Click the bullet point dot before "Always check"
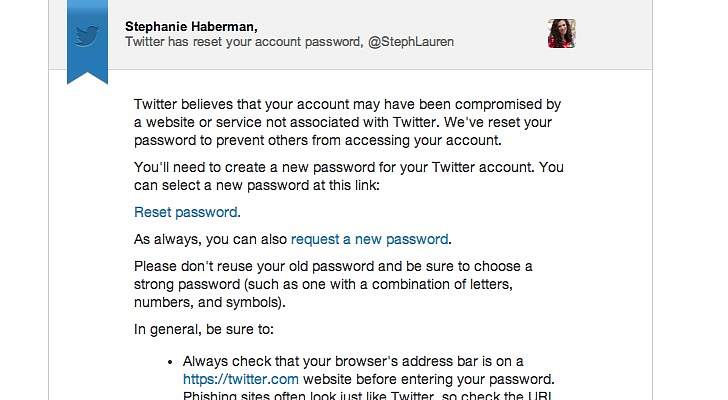The height and width of the screenshot is (400, 728). 171,362
